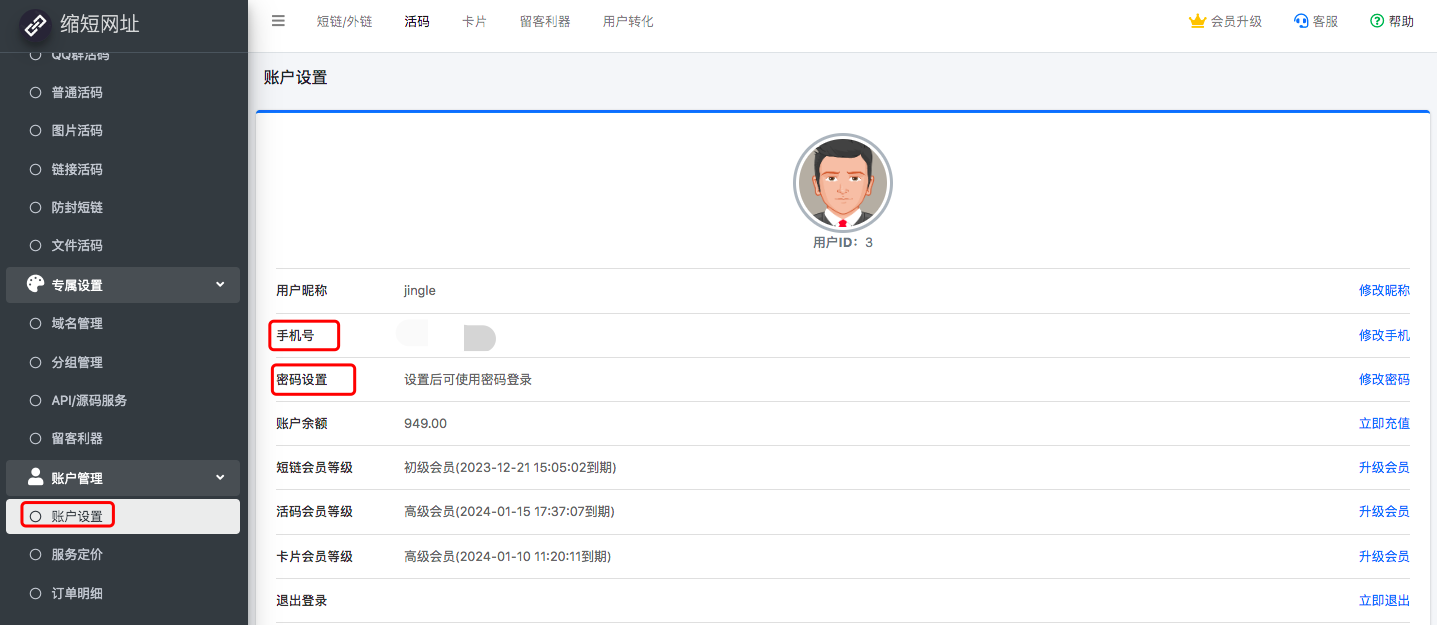Screen dimensions: 1437x625
Task: Click the 帮助 question mark icon
Action: coord(1377,21)
